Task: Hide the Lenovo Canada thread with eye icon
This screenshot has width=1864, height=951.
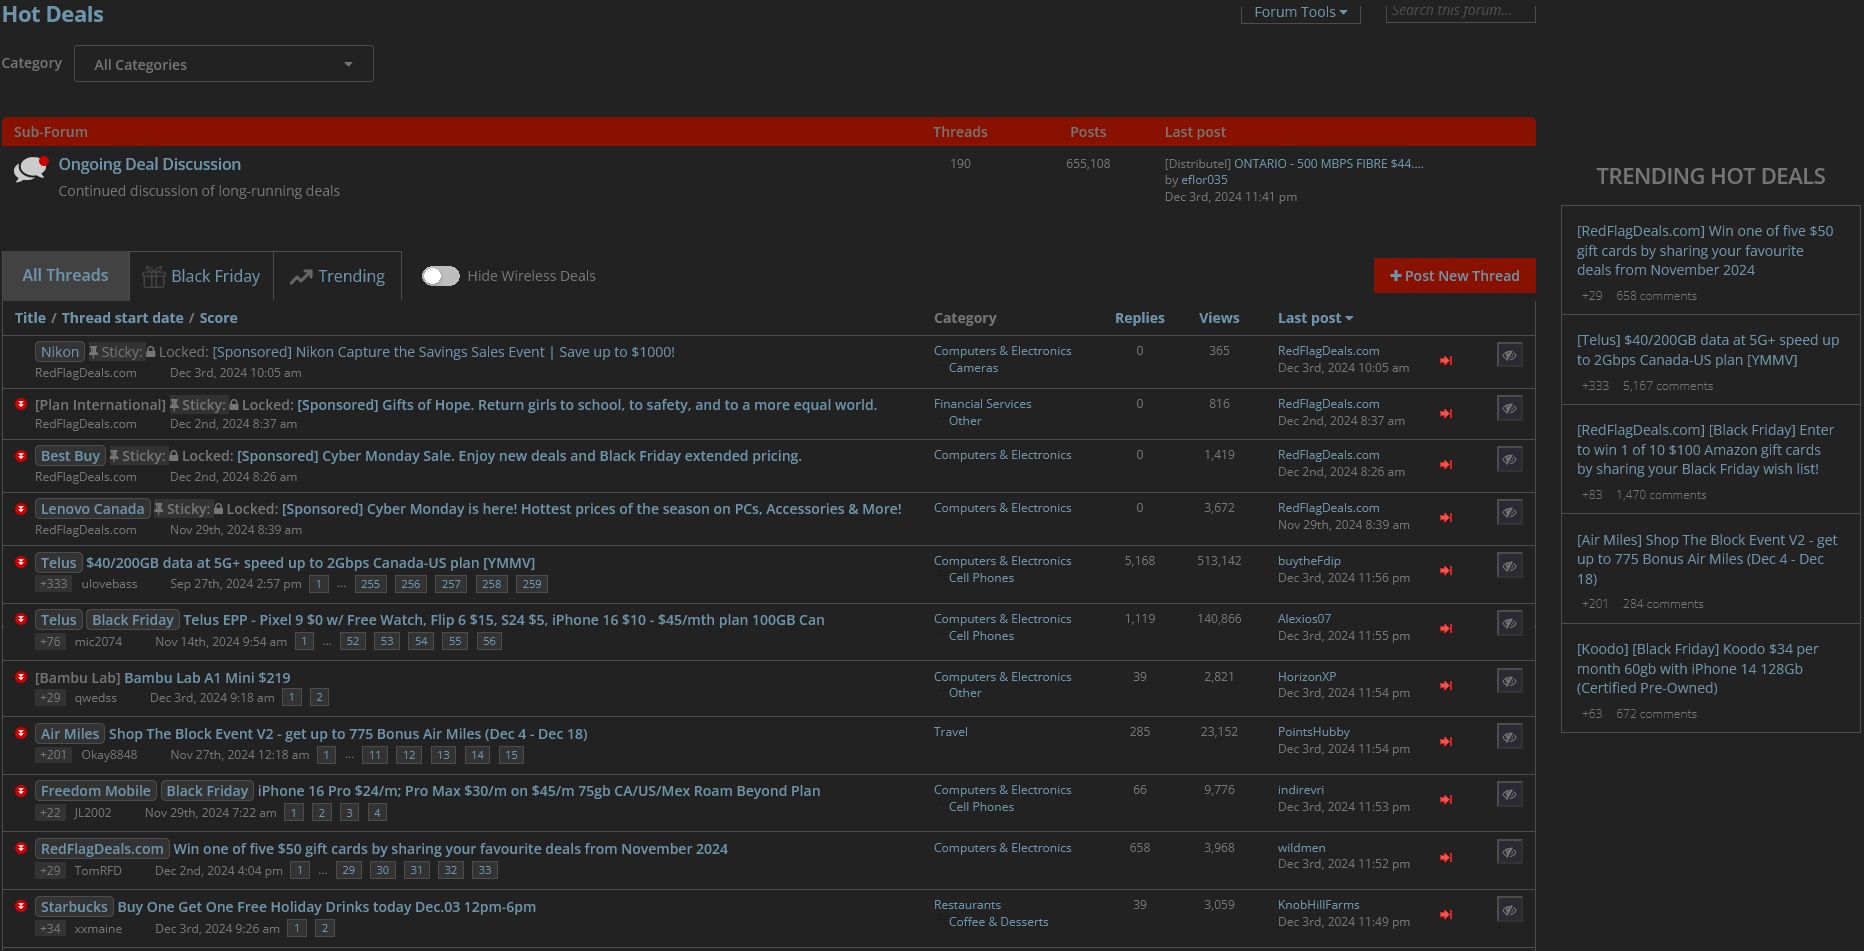Action: point(1509,512)
